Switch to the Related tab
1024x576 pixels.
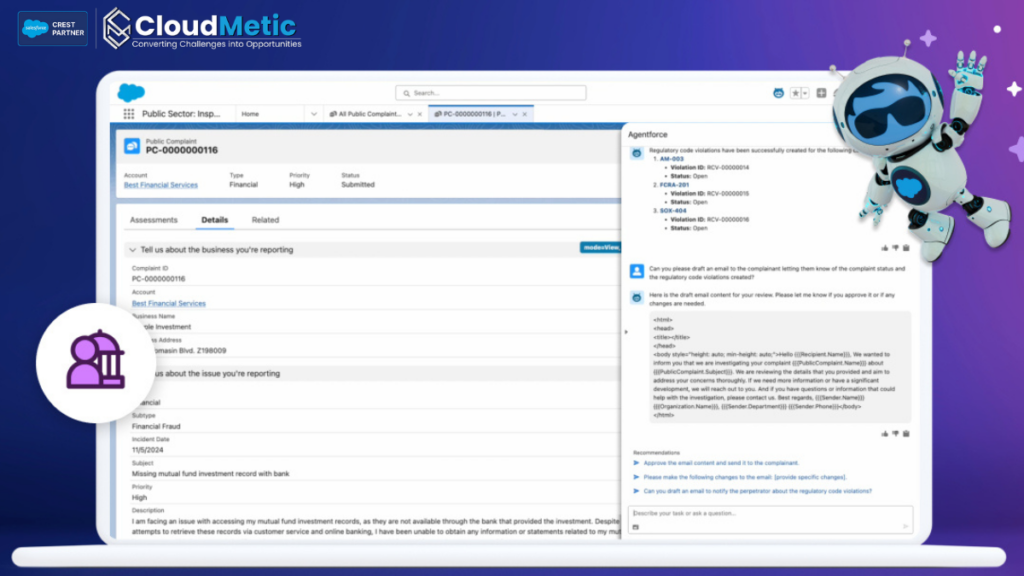pyautogui.click(x=265, y=220)
